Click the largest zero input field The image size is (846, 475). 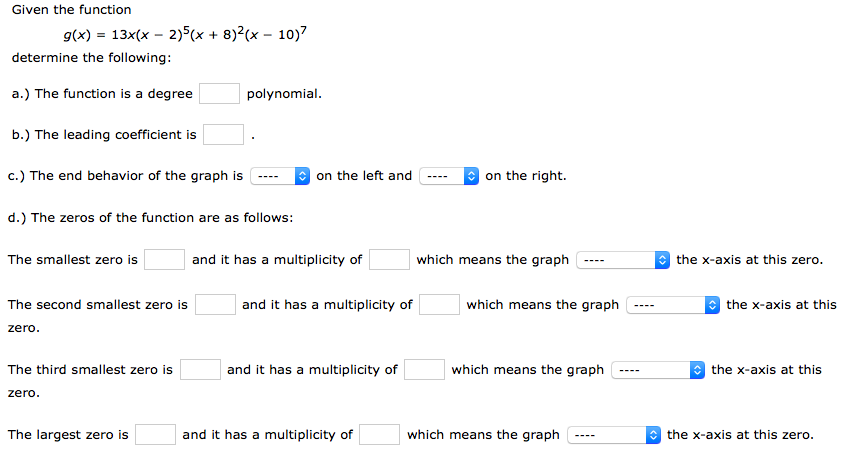pos(156,435)
